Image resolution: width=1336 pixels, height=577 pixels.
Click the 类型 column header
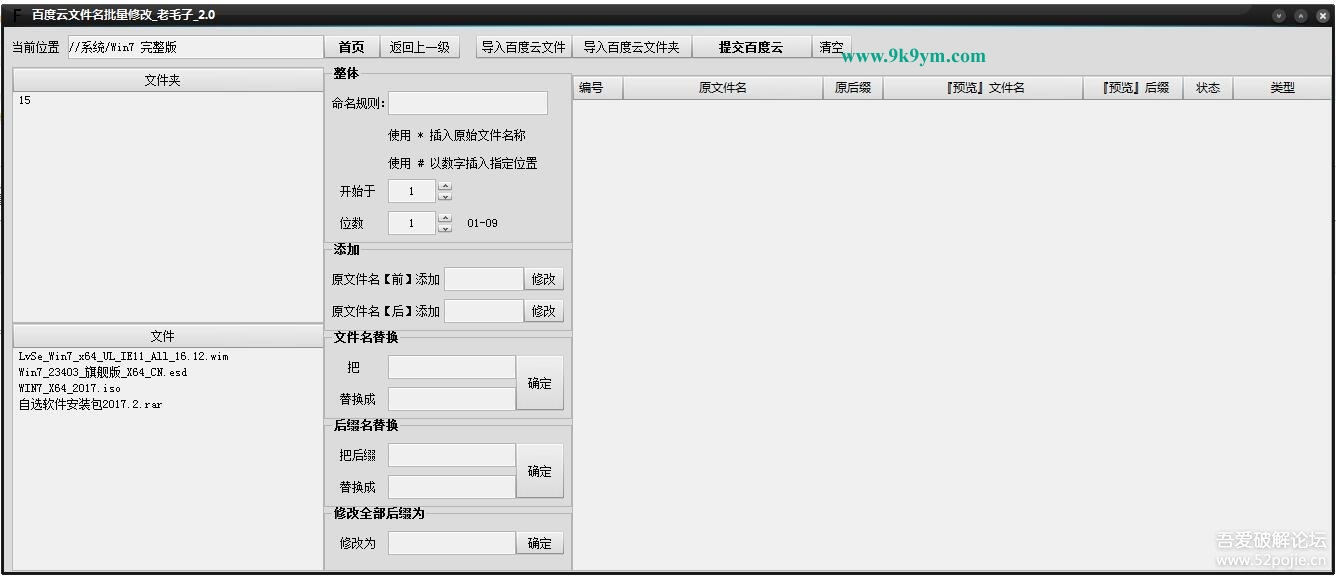tap(1283, 88)
